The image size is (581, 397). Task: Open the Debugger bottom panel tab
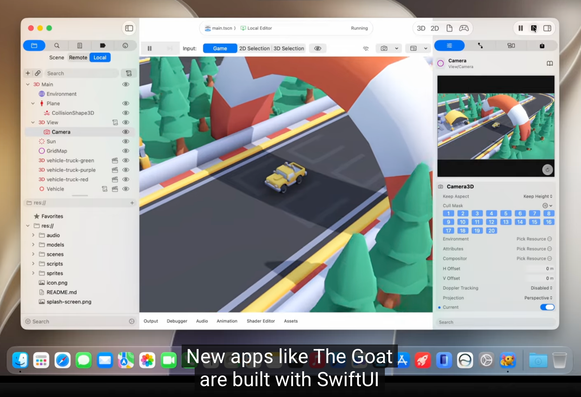coord(177,321)
